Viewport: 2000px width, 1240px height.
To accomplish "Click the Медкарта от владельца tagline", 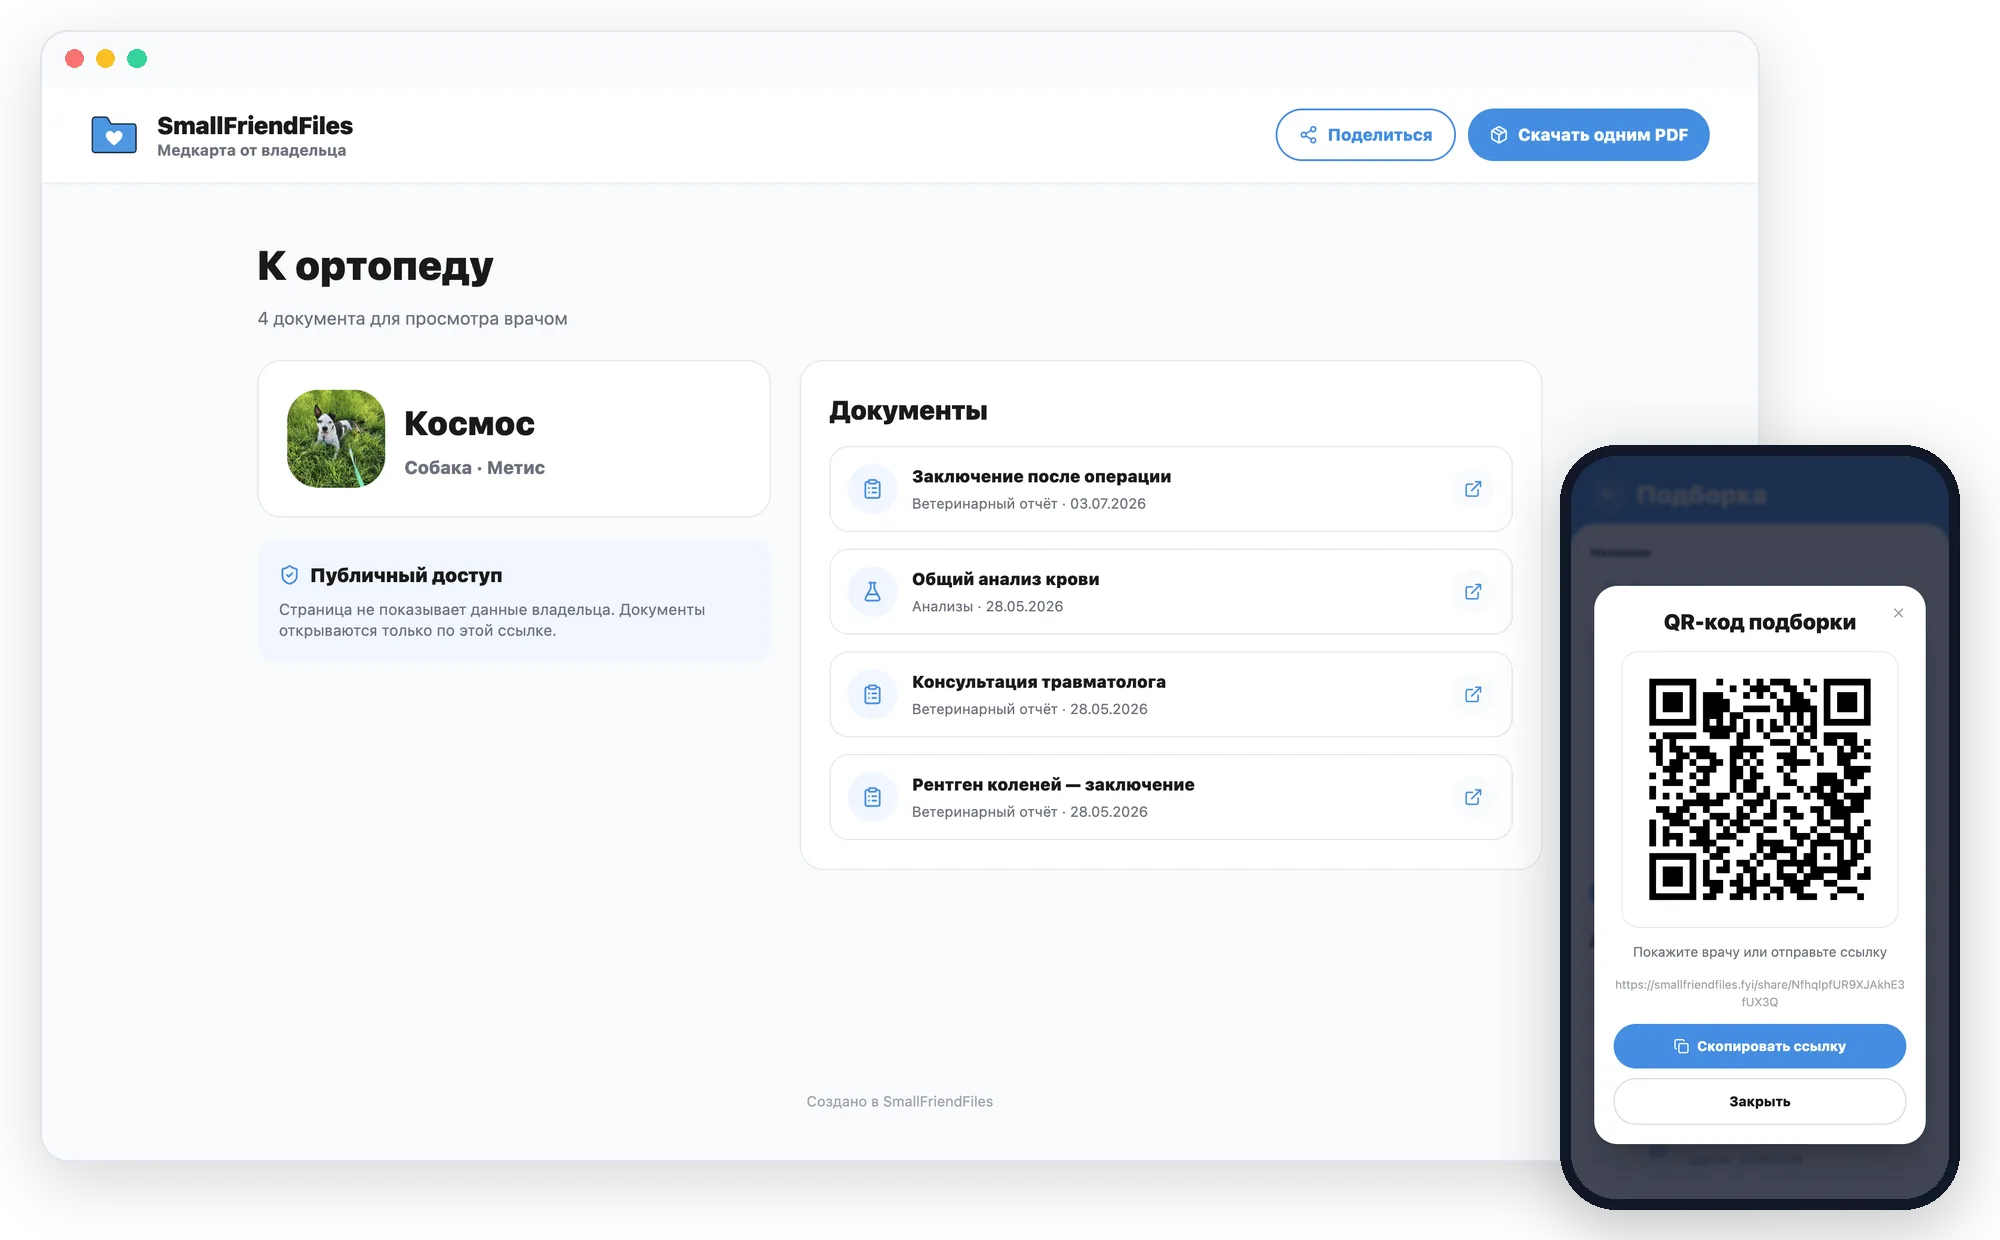I will pos(251,151).
